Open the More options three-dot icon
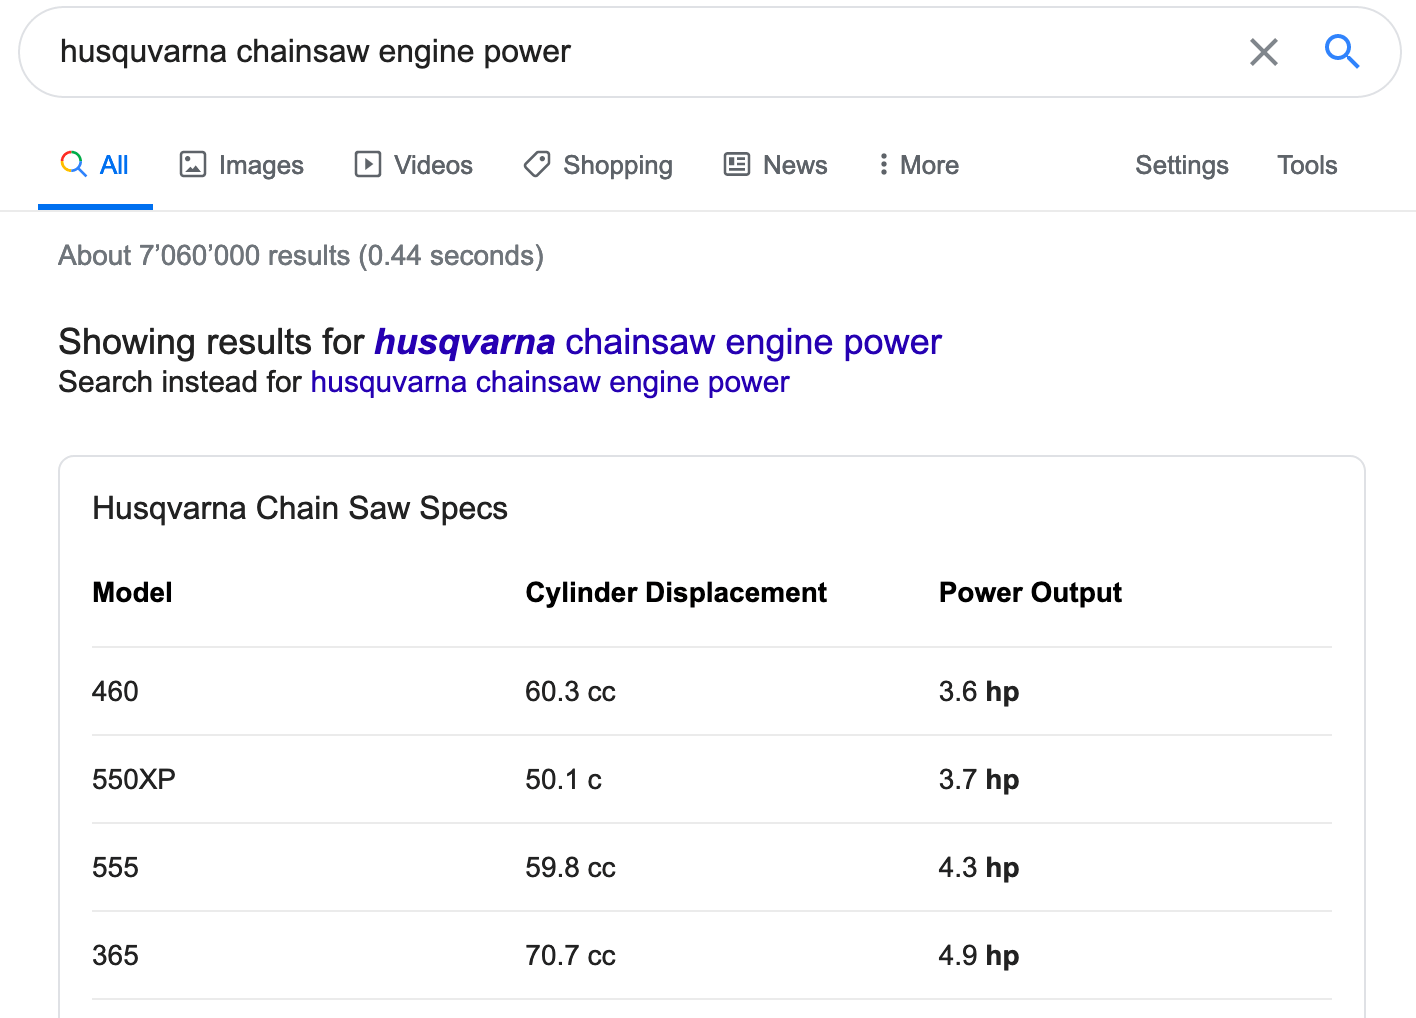1416x1018 pixels. (882, 164)
